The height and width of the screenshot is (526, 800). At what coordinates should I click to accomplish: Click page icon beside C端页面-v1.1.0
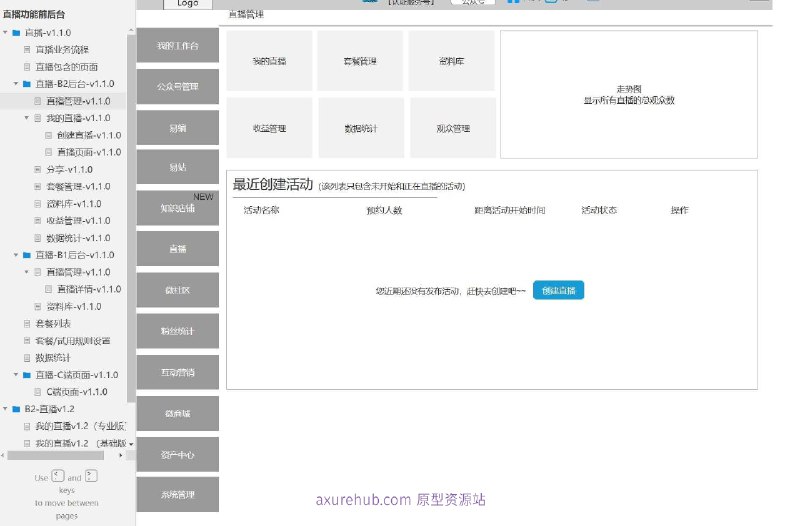tap(38, 392)
